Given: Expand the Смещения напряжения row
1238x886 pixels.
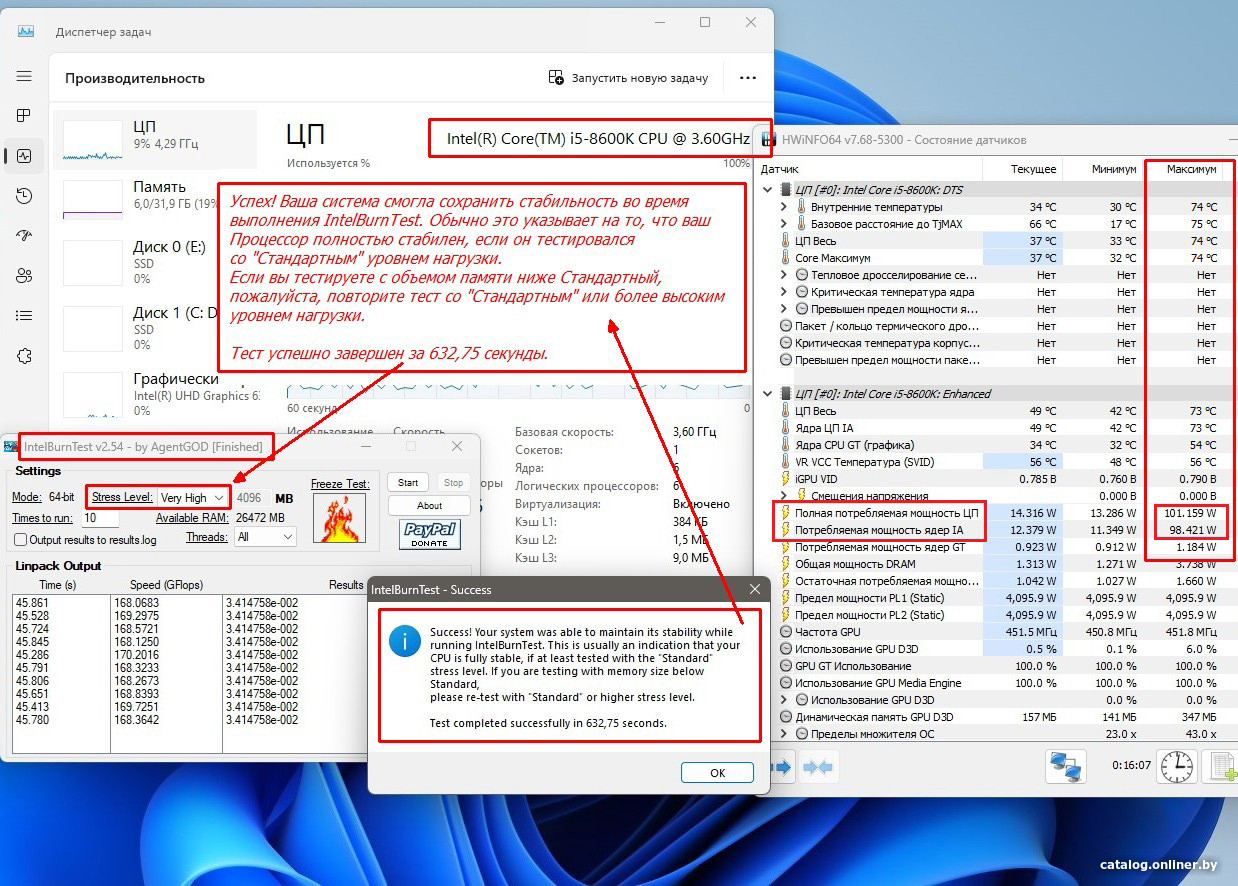Looking at the screenshot, I should (x=785, y=496).
